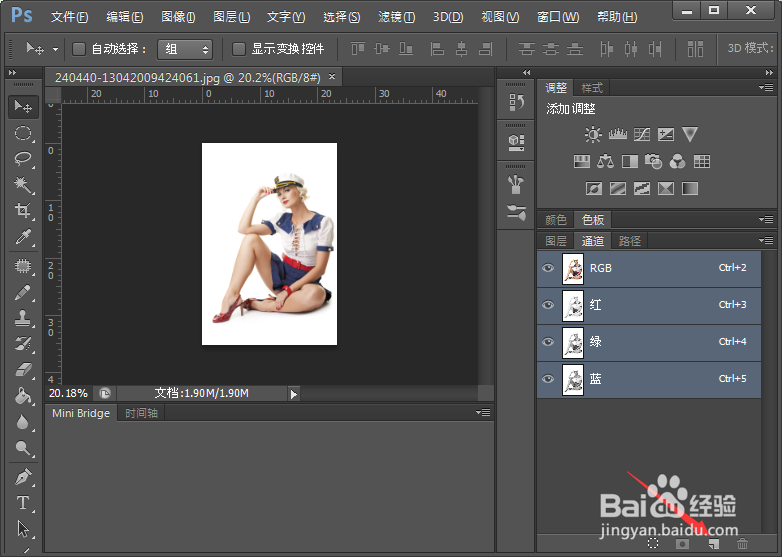Add a Hue/Saturation adjustment
Screen dimensions: 782x557
point(582,161)
